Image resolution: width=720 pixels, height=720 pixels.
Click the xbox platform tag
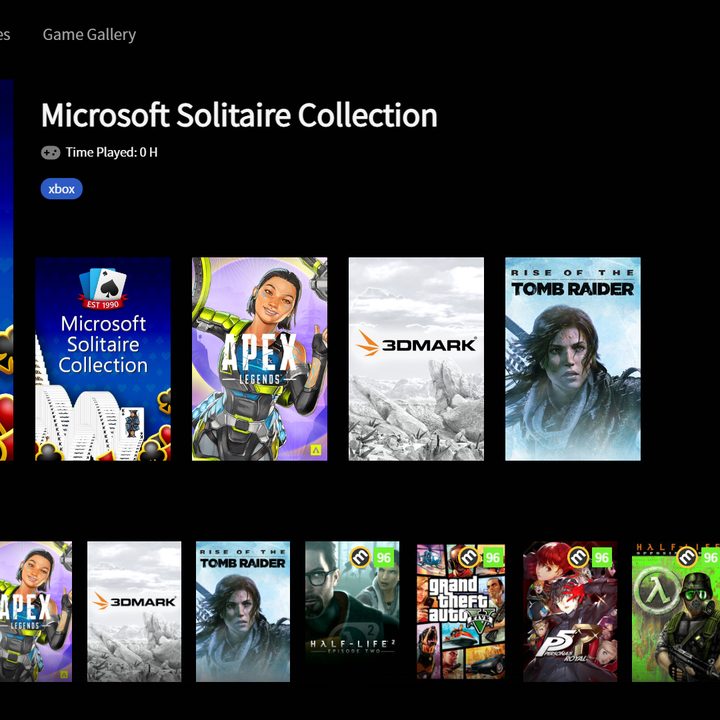[62, 189]
